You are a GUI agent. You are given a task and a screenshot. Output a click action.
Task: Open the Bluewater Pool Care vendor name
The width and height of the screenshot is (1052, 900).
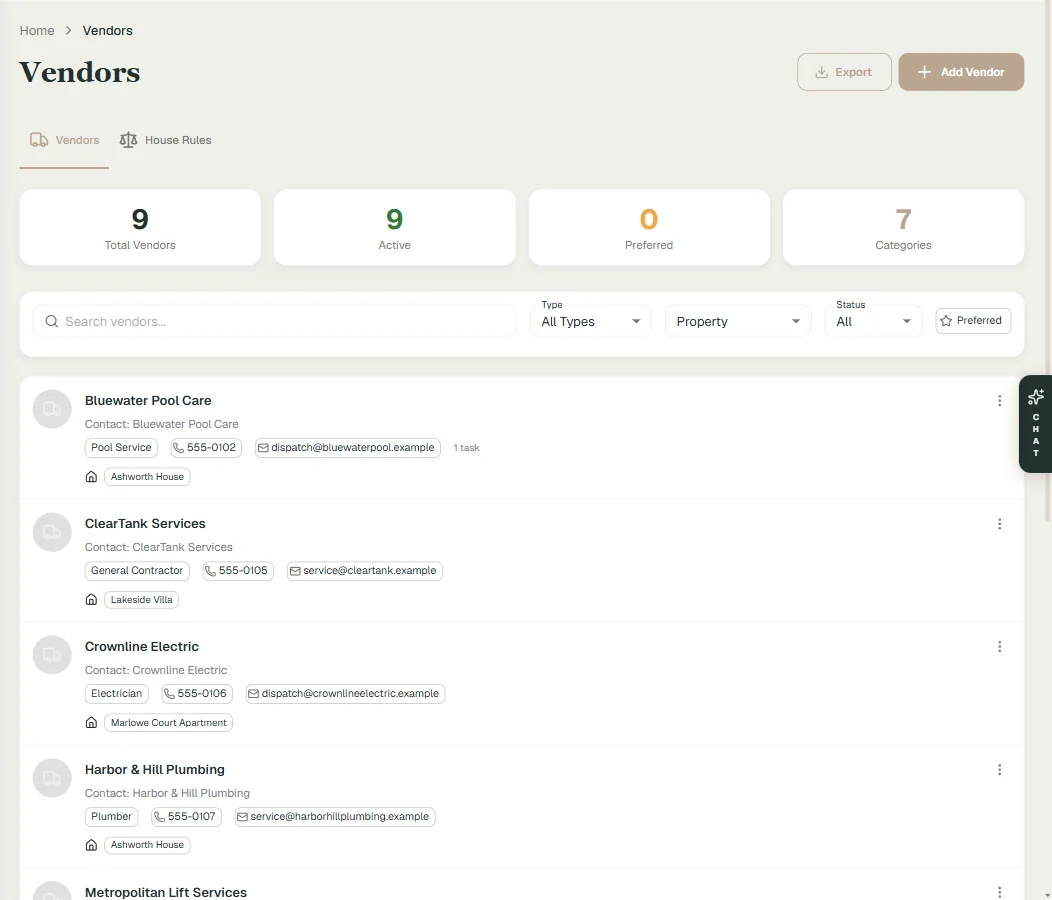click(148, 401)
